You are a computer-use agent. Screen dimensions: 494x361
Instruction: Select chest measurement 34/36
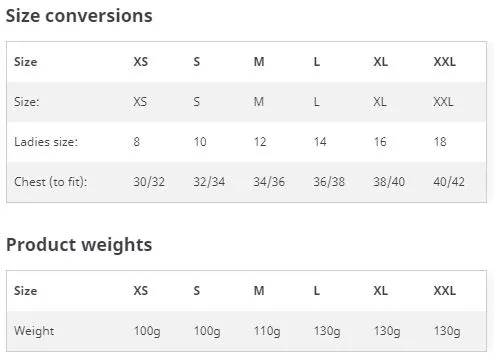click(269, 182)
